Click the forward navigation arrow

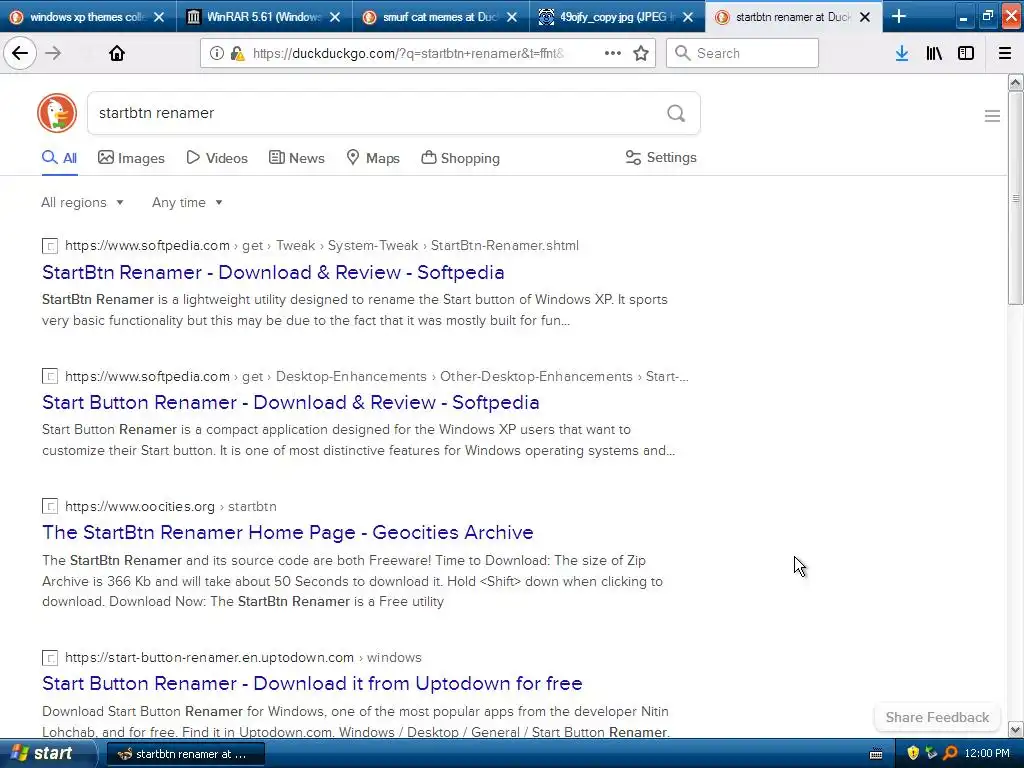(54, 53)
